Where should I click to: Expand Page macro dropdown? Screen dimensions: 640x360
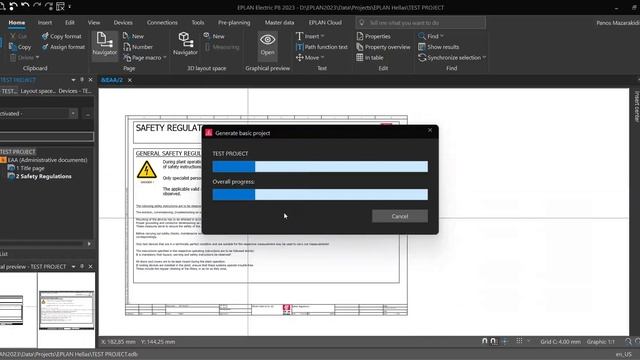(x=164, y=58)
